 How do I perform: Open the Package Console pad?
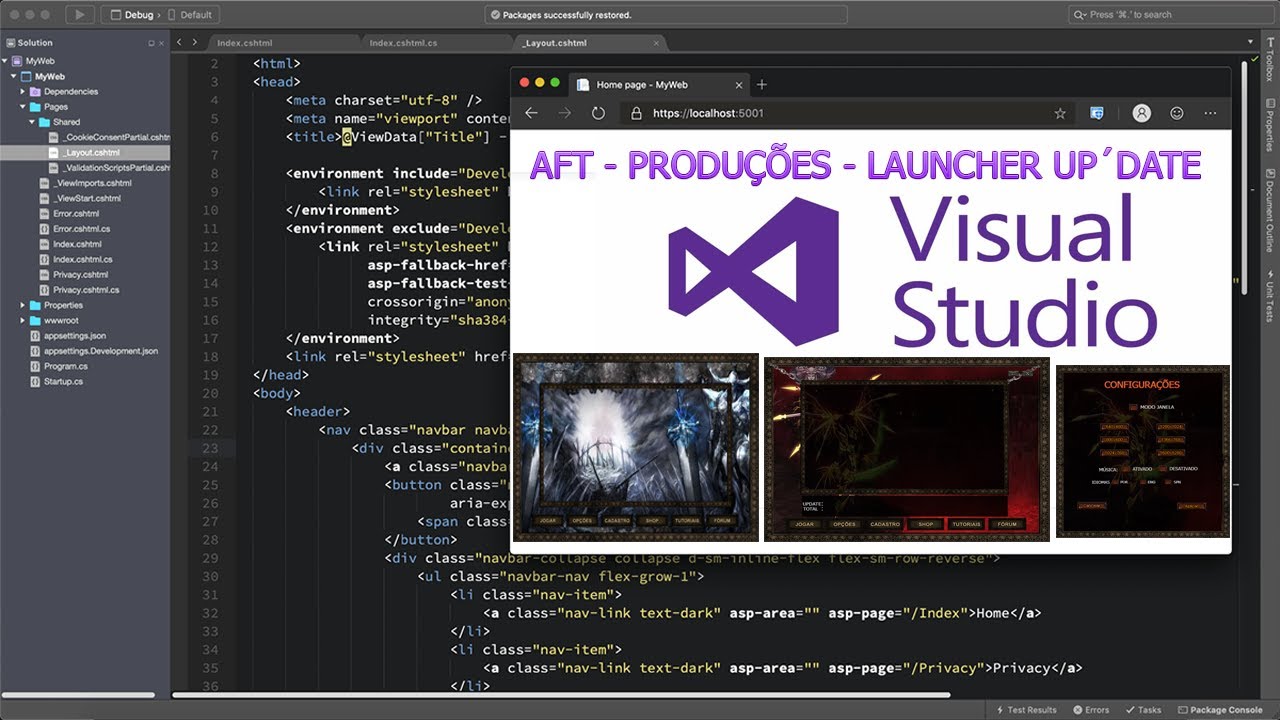pos(1221,710)
